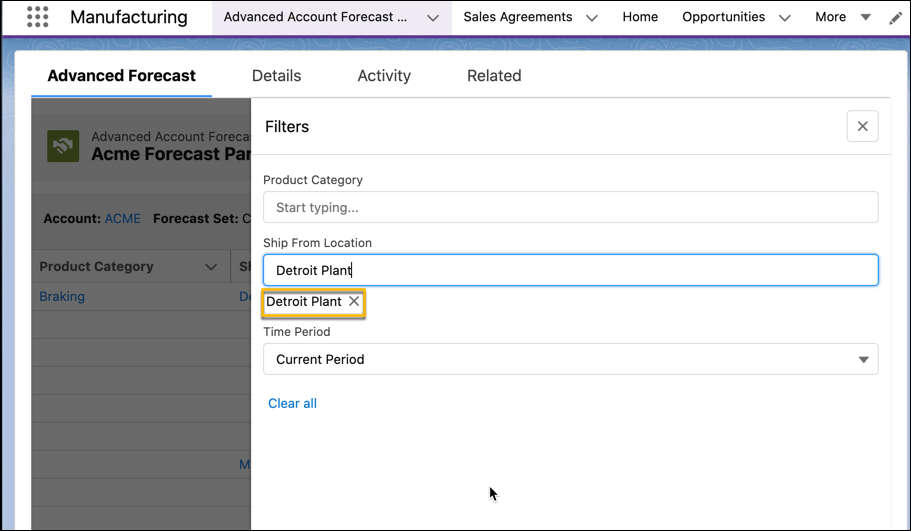Remove the Detroit Plant filter pill
911x531 pixels.
pos(354,301)
